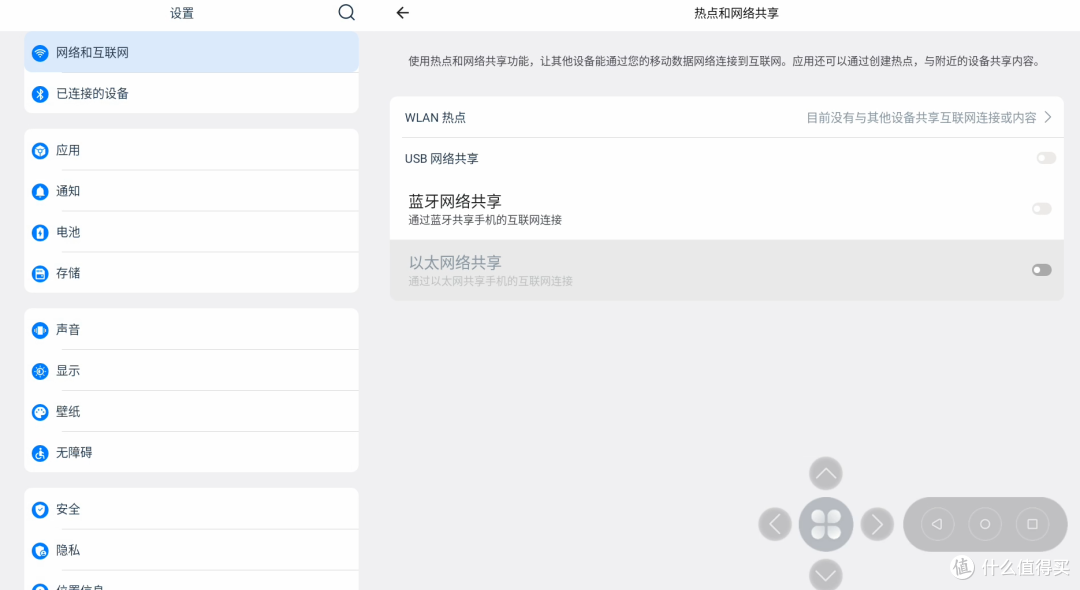The height and width of the screenshot is (590, 1080).
Task: Open 电池 settings category
Action: (x=191, y=232)
